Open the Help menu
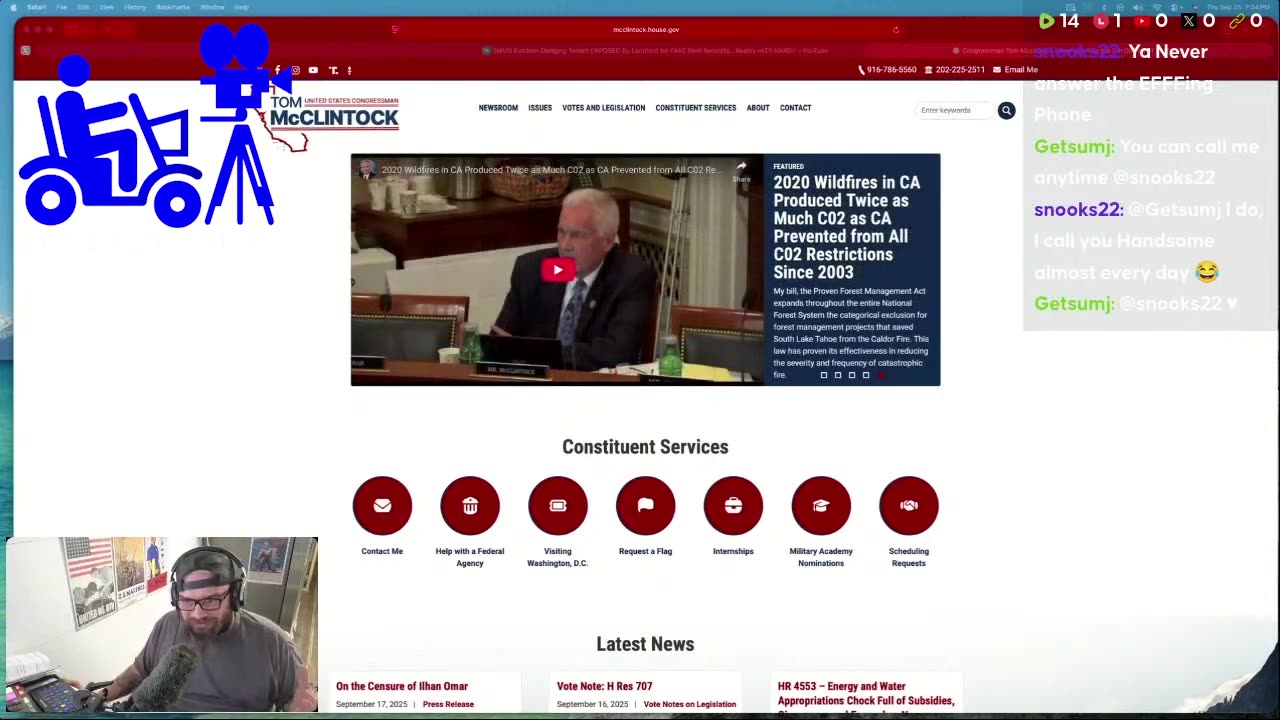Screen dimensions: 1280x720 [x=242, y=7]
